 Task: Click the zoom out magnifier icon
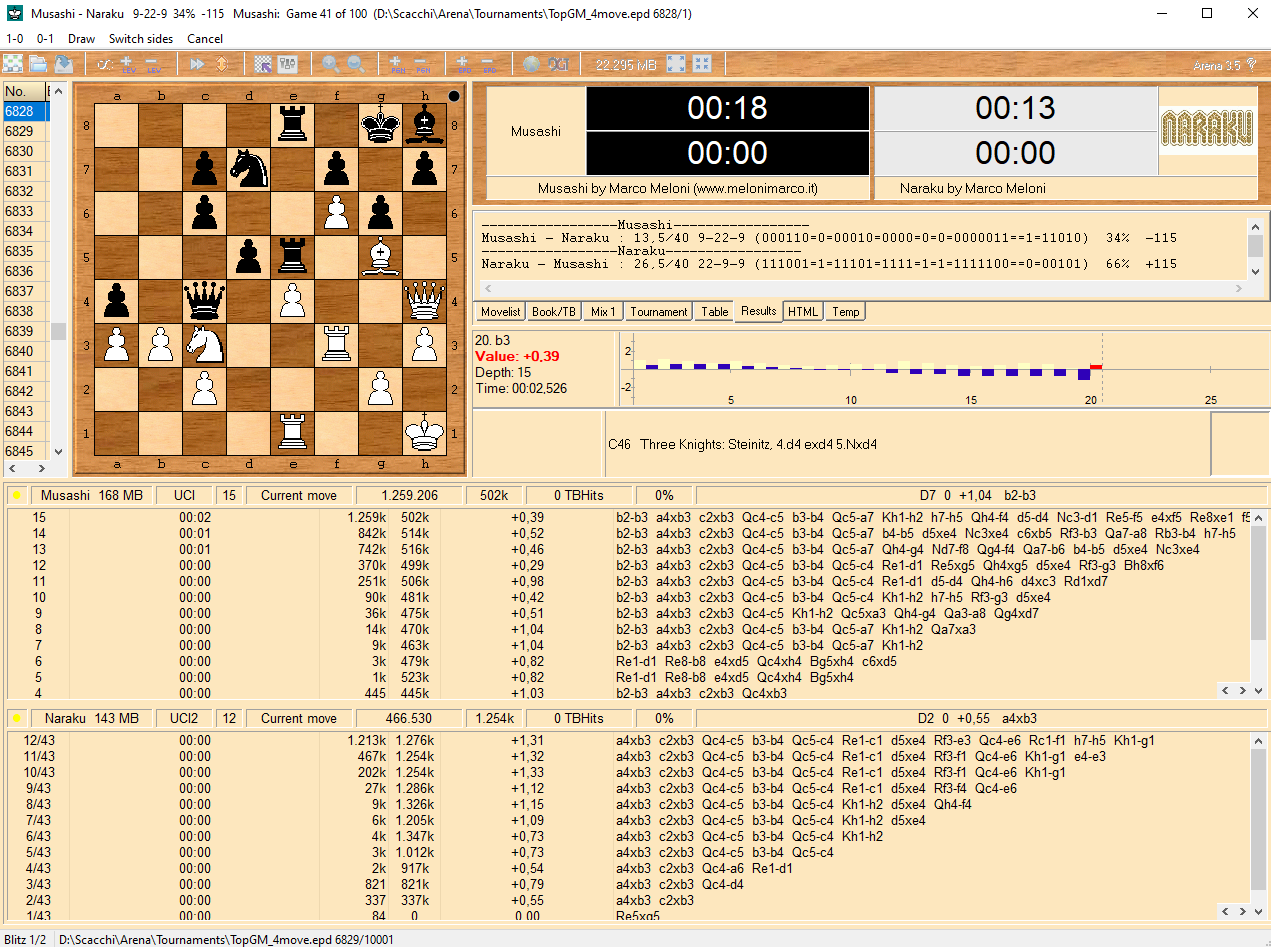coord(355,64)
